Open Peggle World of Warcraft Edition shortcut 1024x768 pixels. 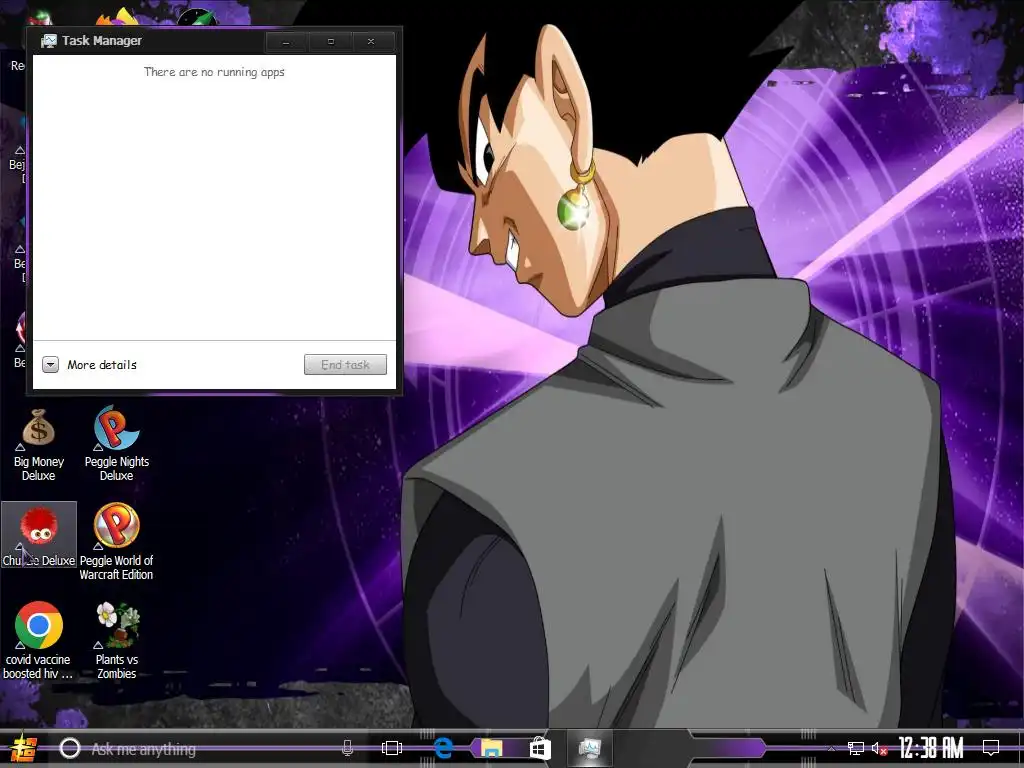pos(116,542)
